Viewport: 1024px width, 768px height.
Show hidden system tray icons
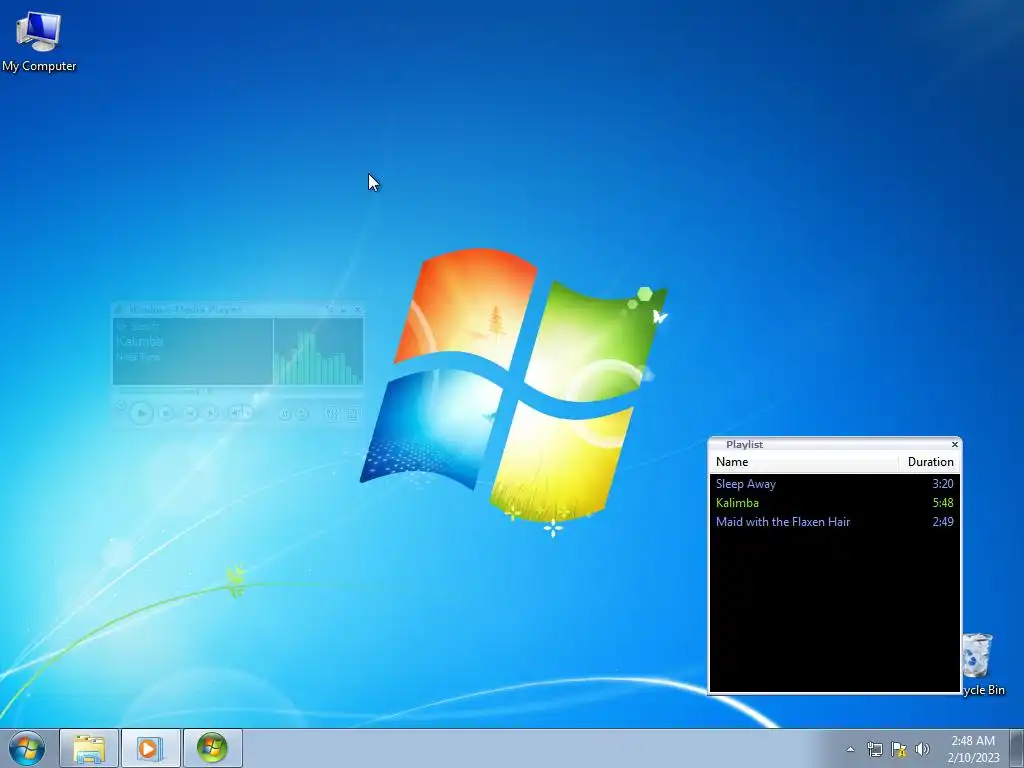(x=850, y=749)
